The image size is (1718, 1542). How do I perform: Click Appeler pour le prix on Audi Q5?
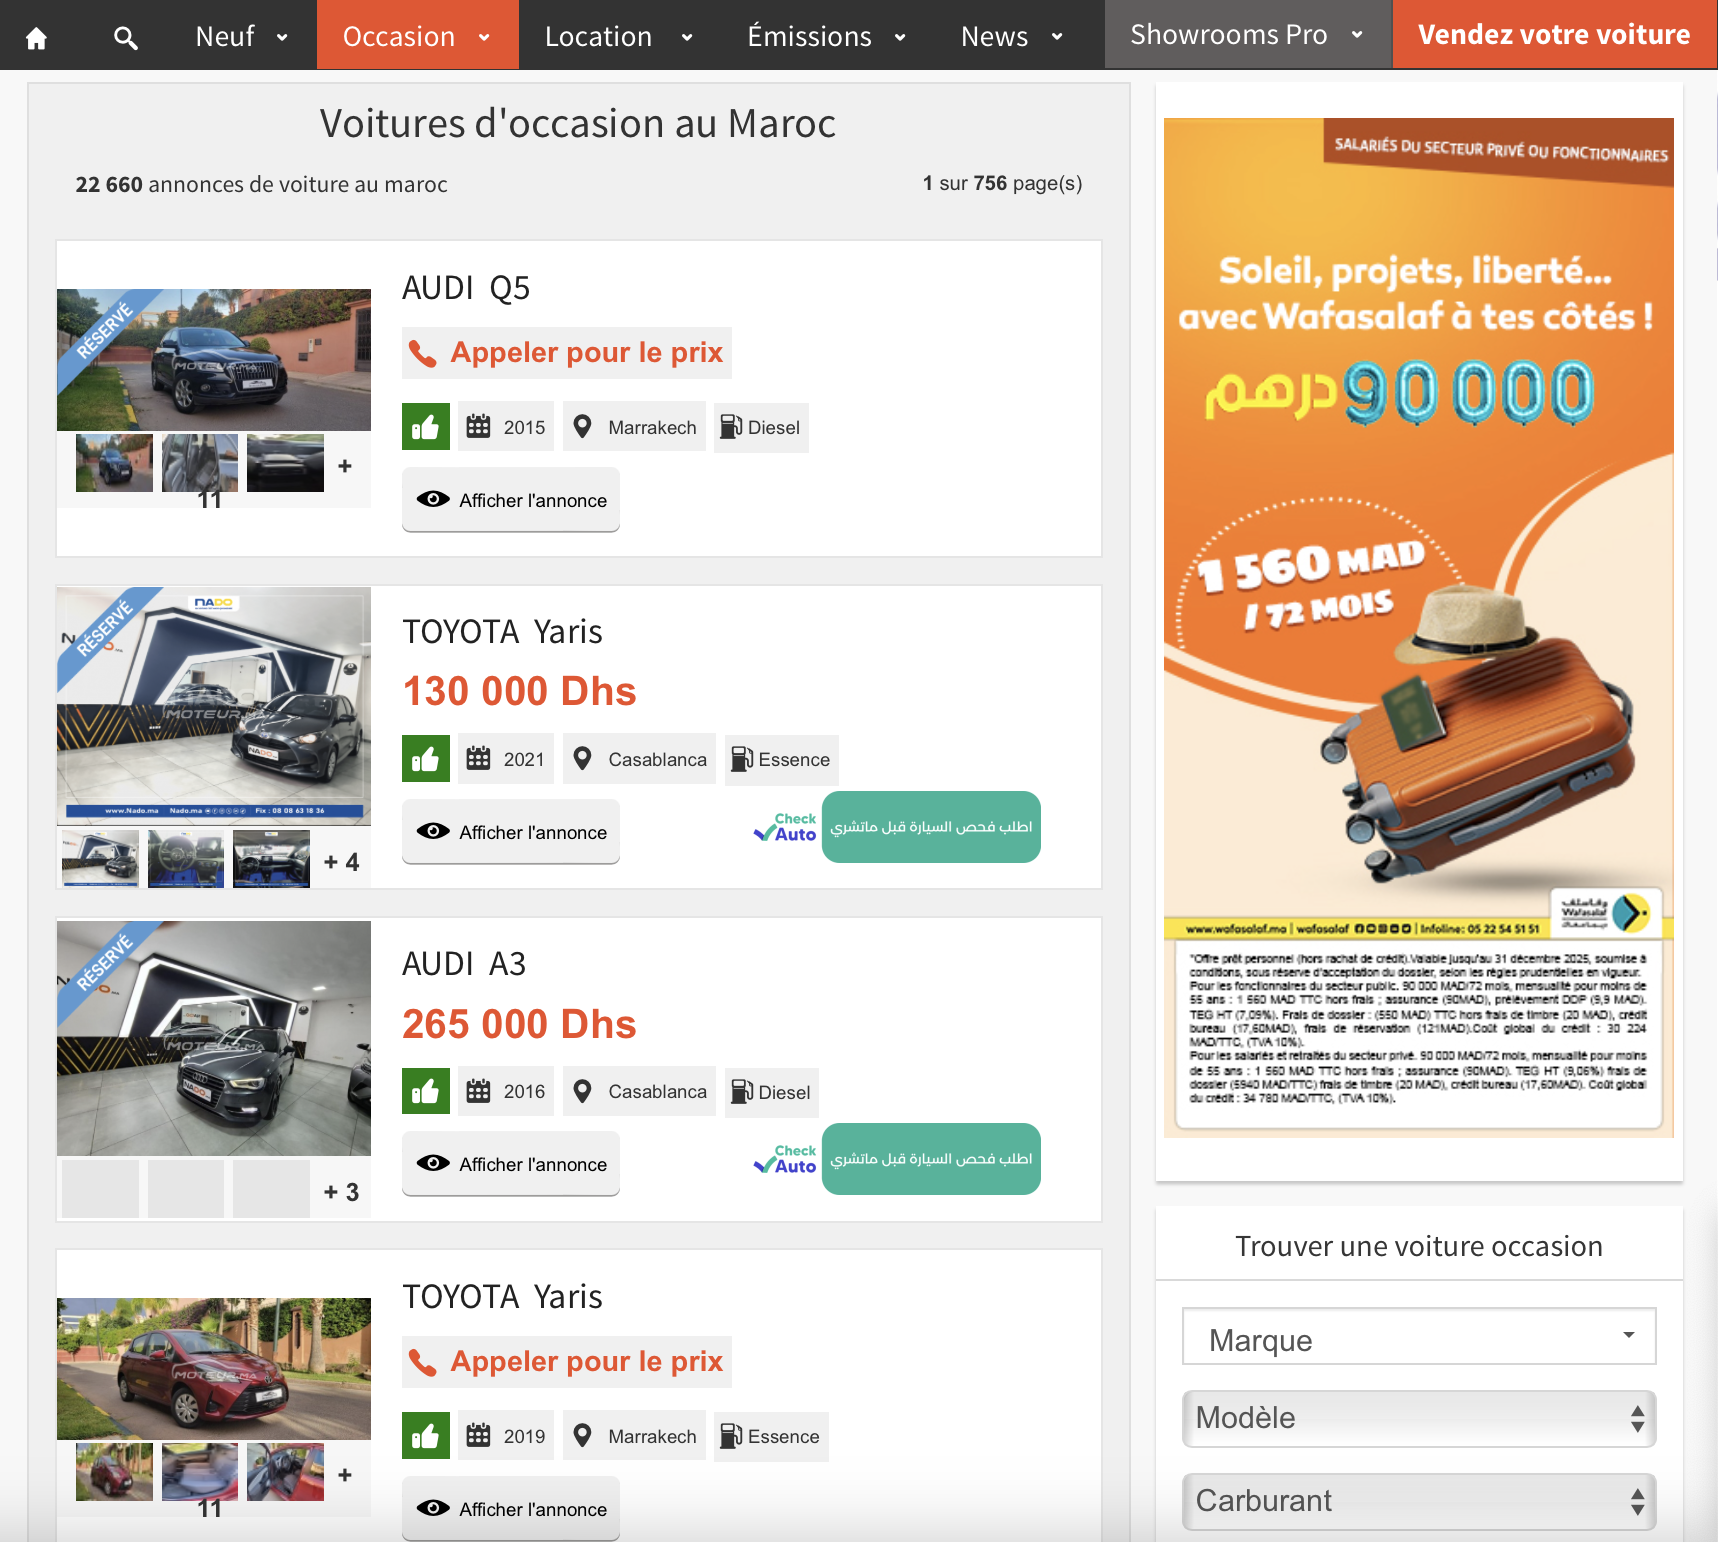(x=567, y=353)
